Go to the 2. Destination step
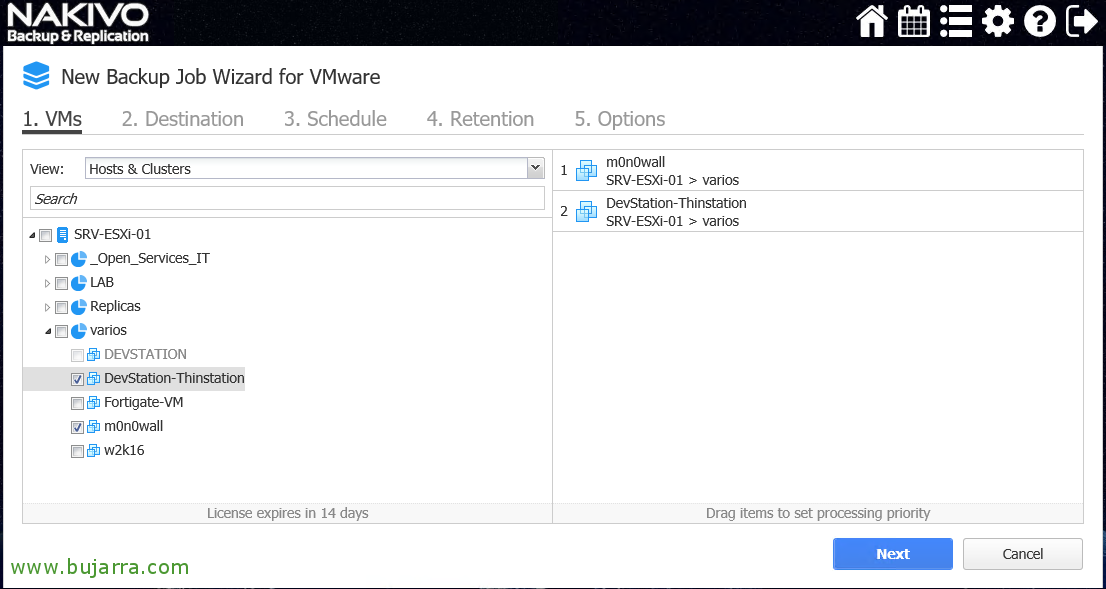 coord(183,119)
